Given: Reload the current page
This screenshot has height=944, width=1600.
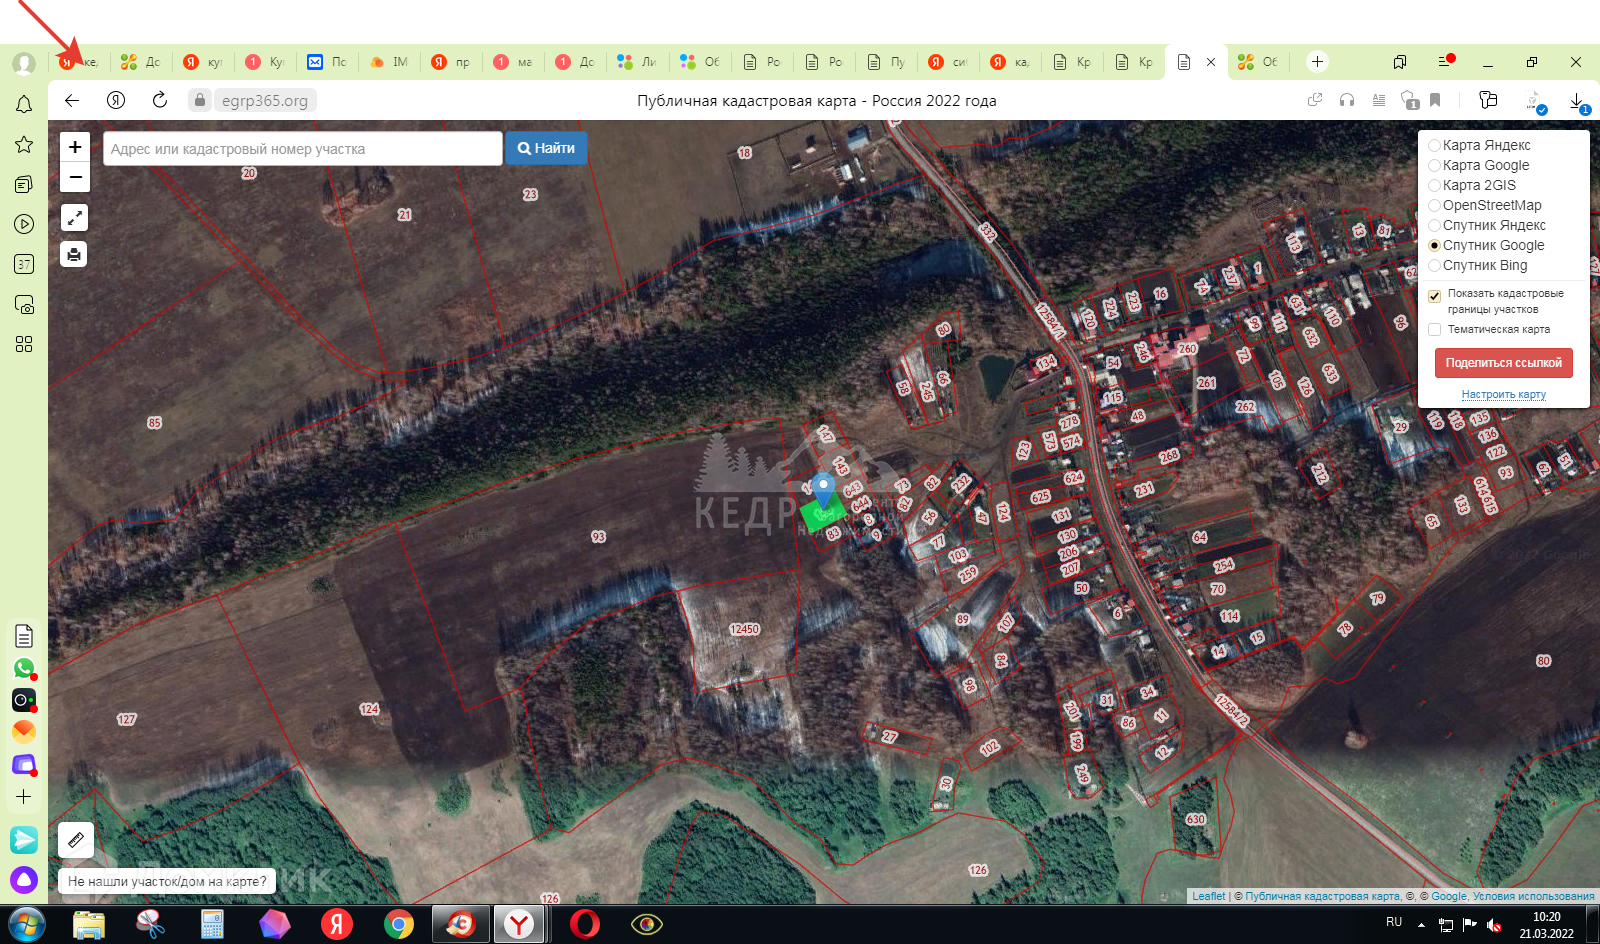Looking at the screenshot, I should point(160,100).
